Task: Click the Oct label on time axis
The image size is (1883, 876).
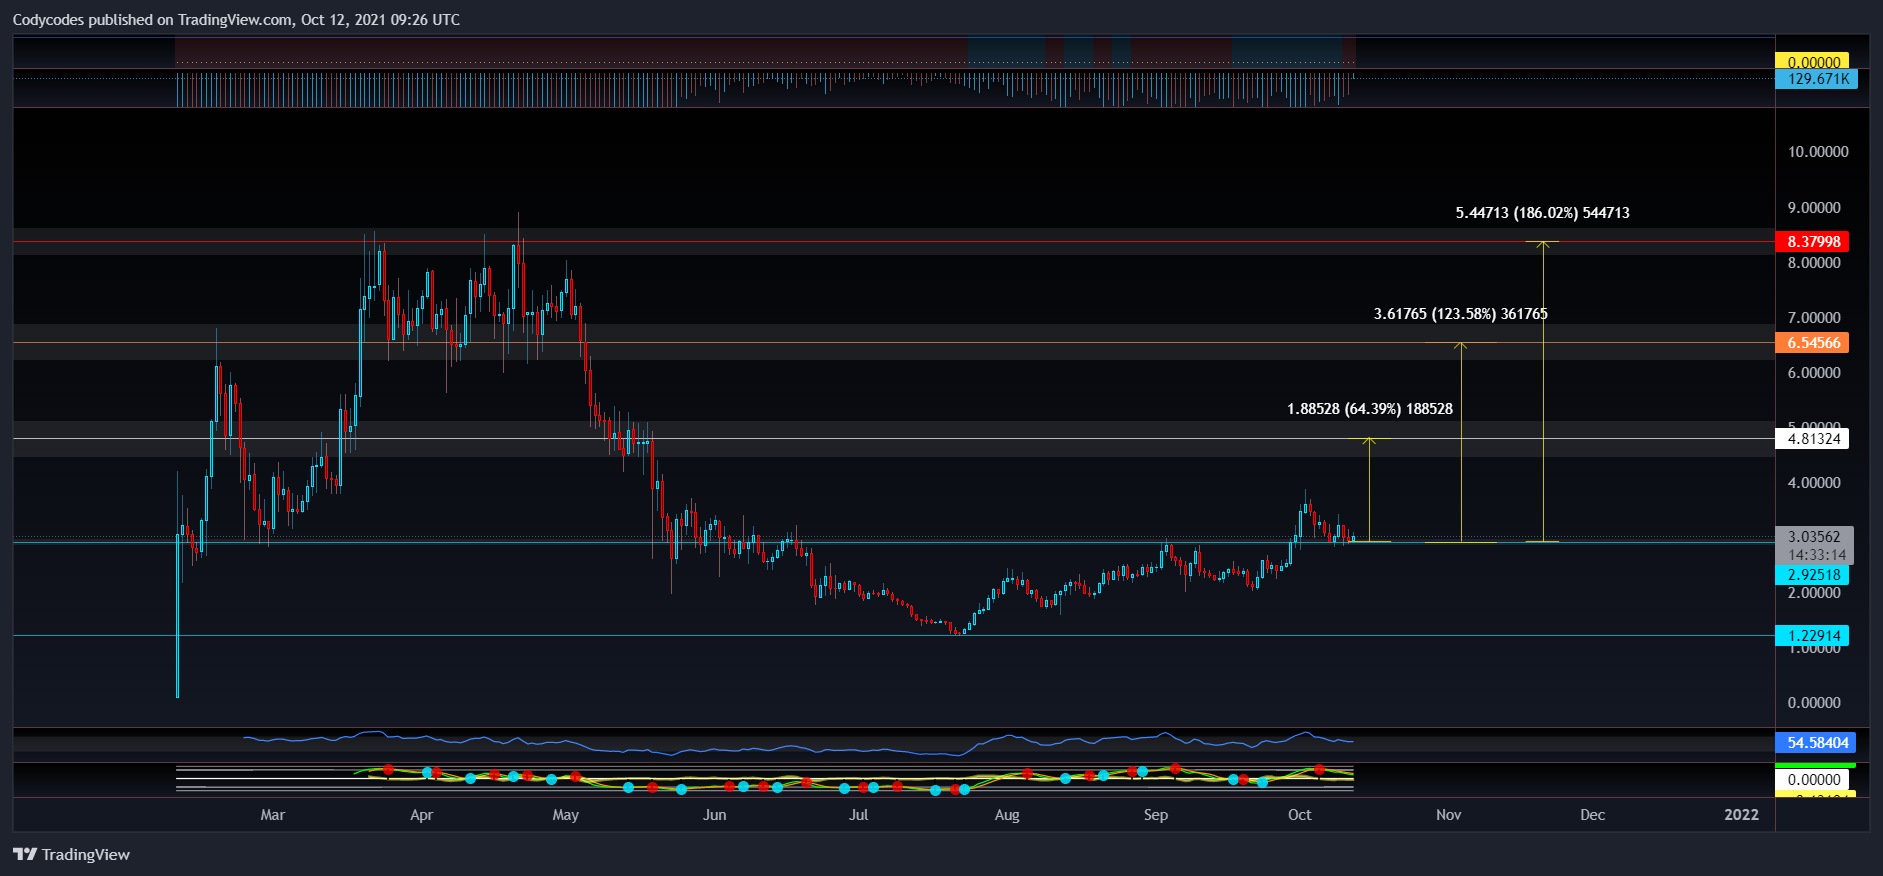Action: [1299, 815]
